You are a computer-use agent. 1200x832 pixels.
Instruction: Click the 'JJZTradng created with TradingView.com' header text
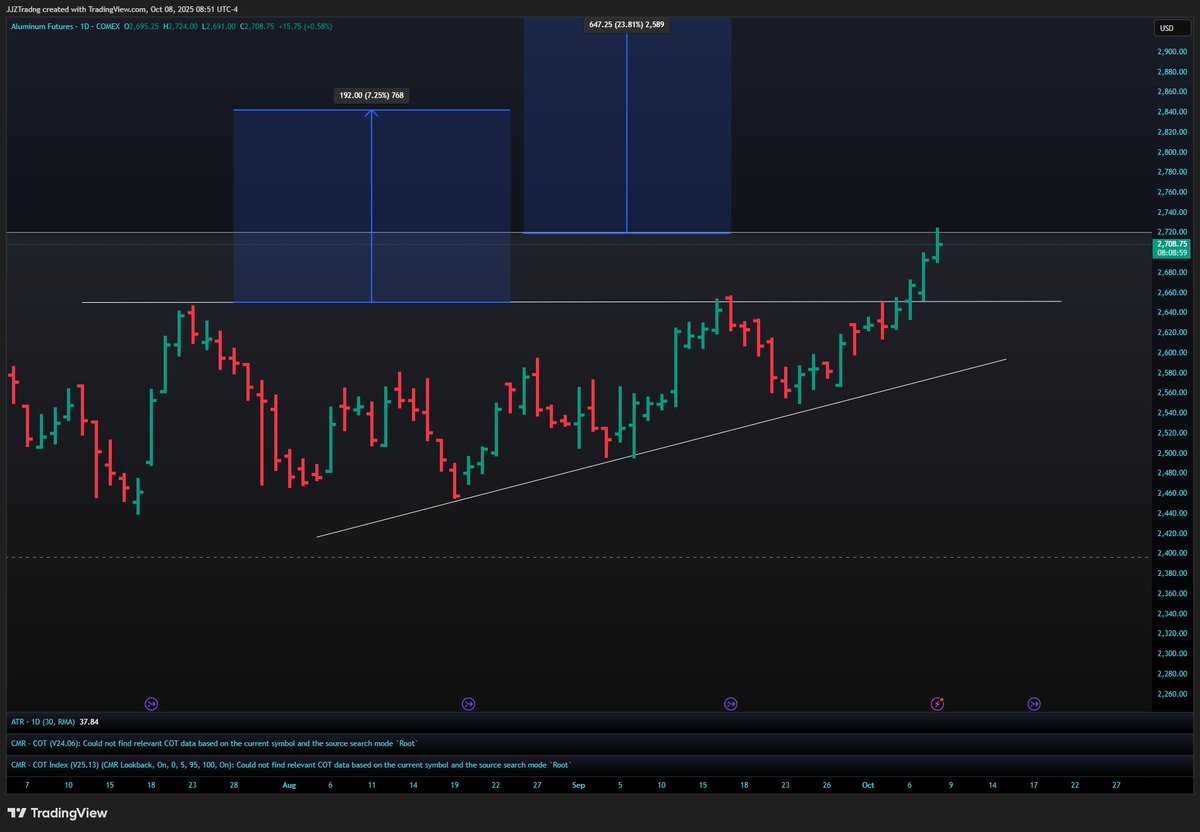[x=76, y=9]
